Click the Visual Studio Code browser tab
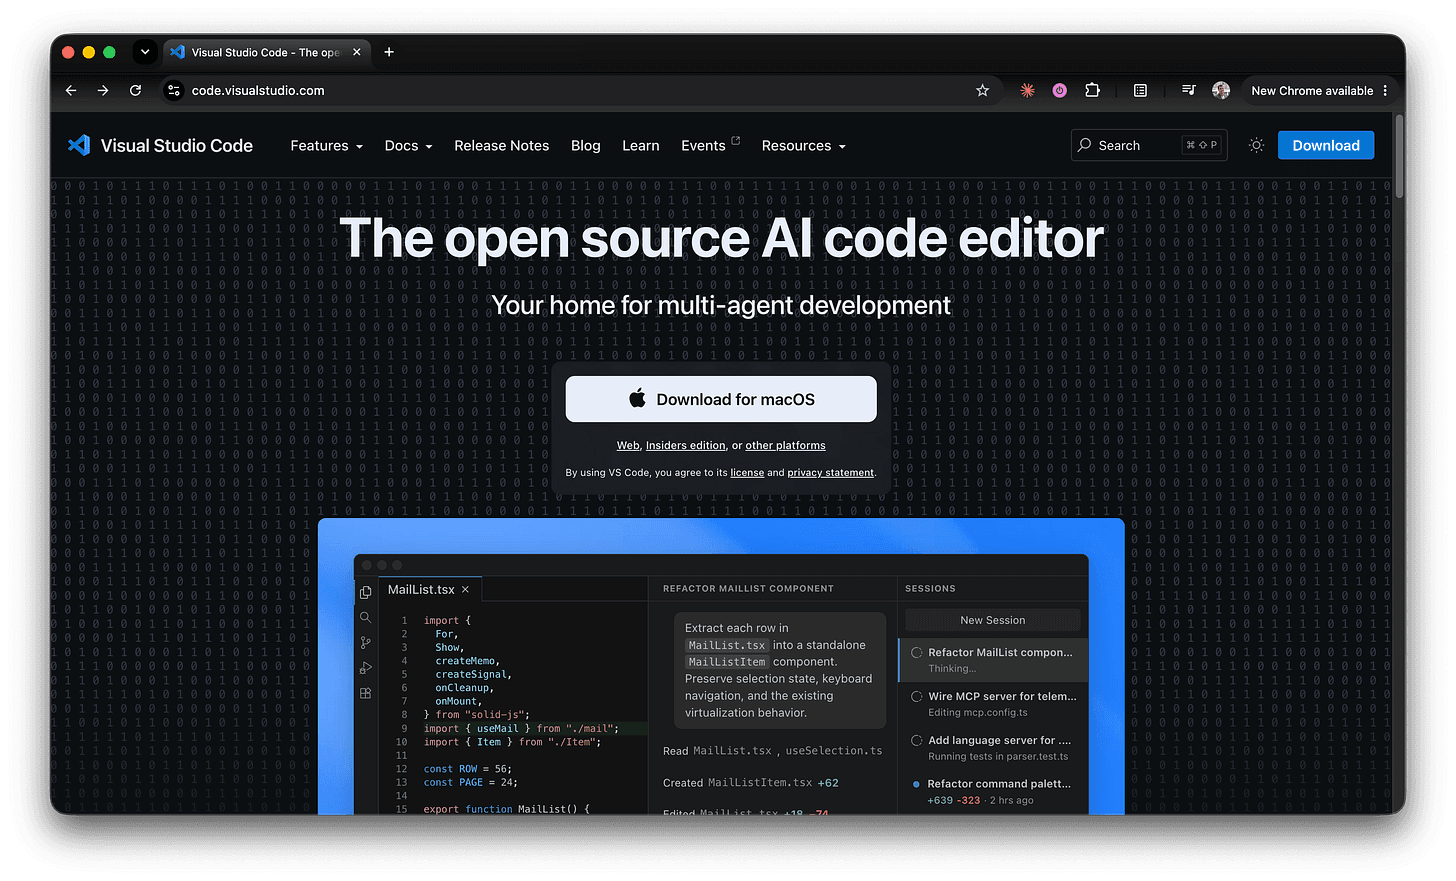The height and width of the screenshot is (881, 1456). [x=265, y=52]
